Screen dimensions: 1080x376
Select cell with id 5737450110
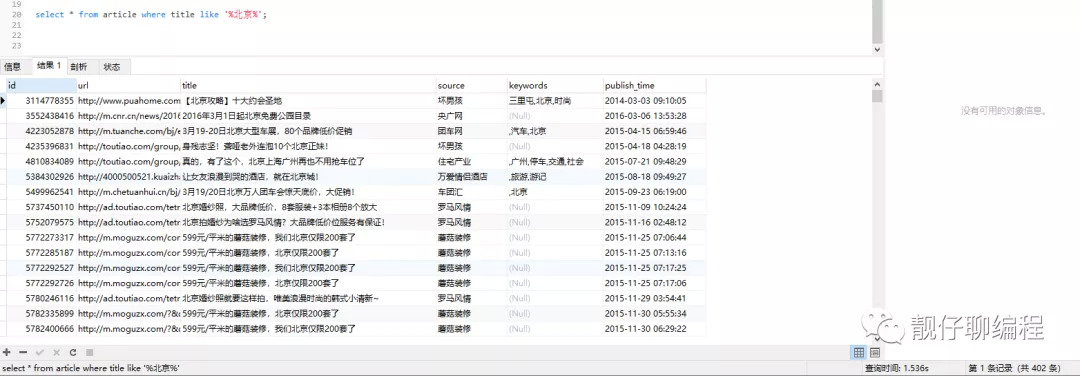41,207
